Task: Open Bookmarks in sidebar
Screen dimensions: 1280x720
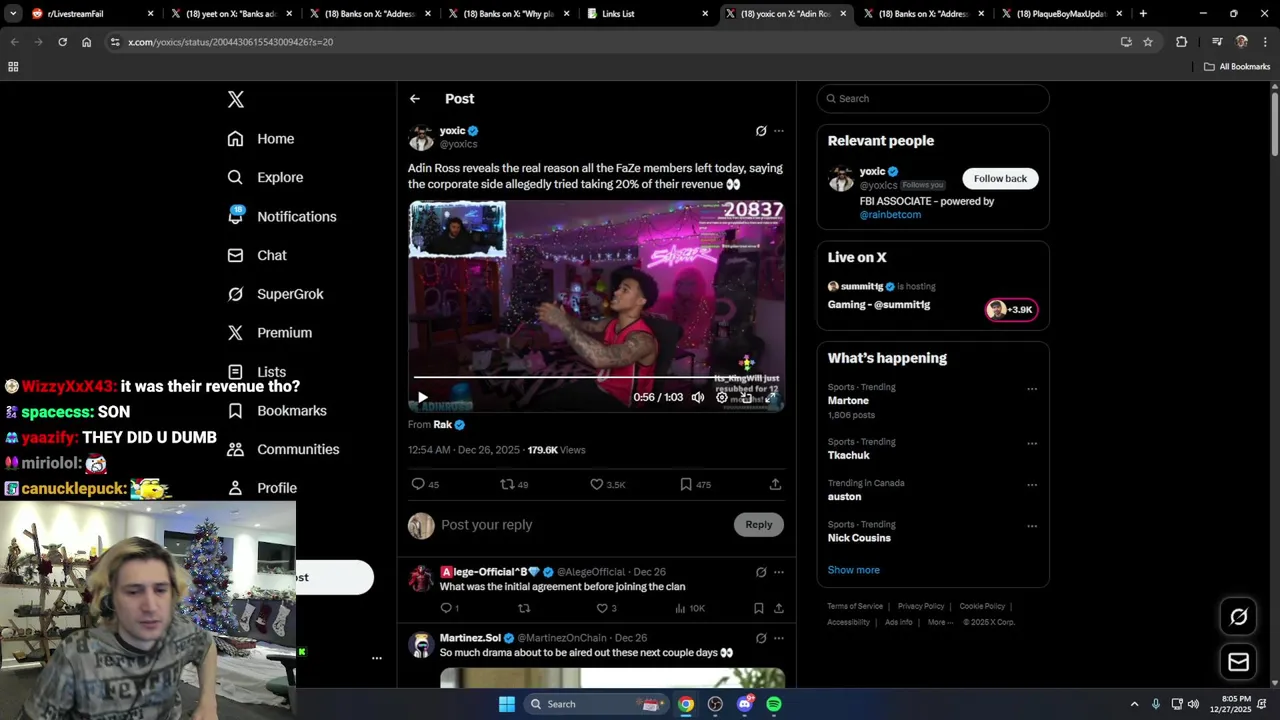Action: (x=277, y=411)
